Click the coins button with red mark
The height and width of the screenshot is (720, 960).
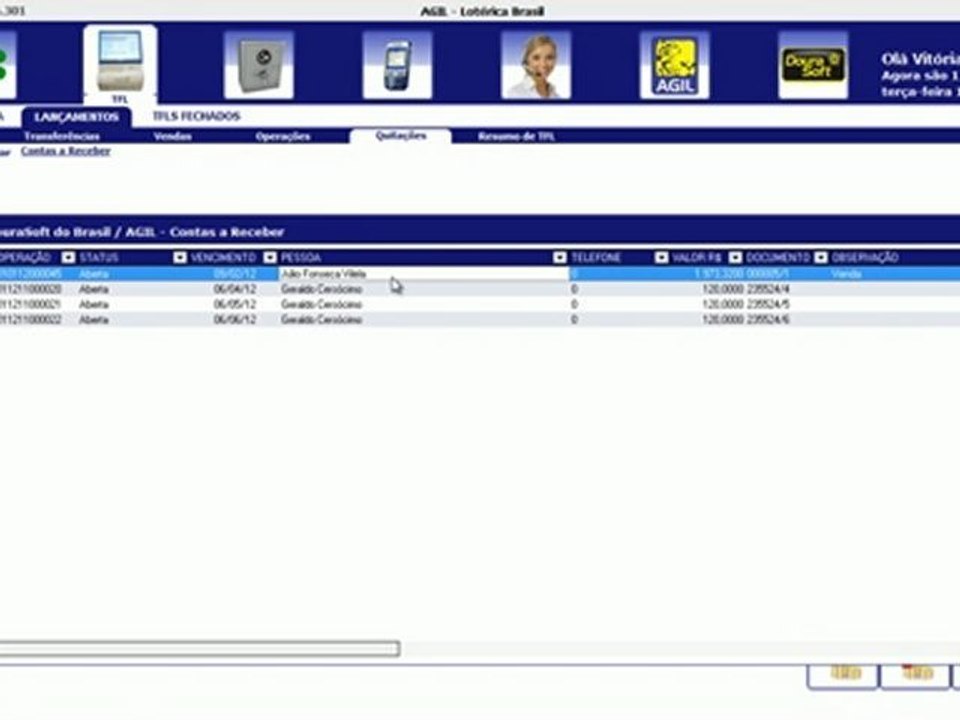coord(915,676)
